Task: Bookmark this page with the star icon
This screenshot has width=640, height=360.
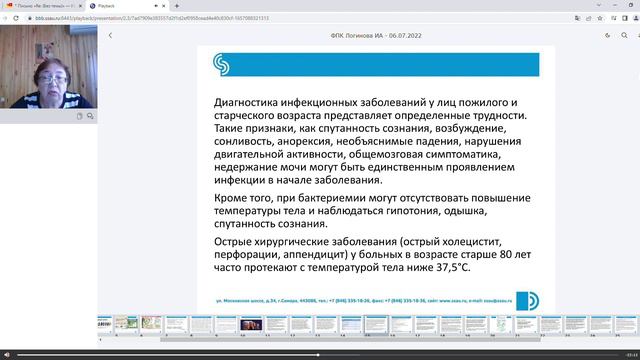Action: [600, 18]
